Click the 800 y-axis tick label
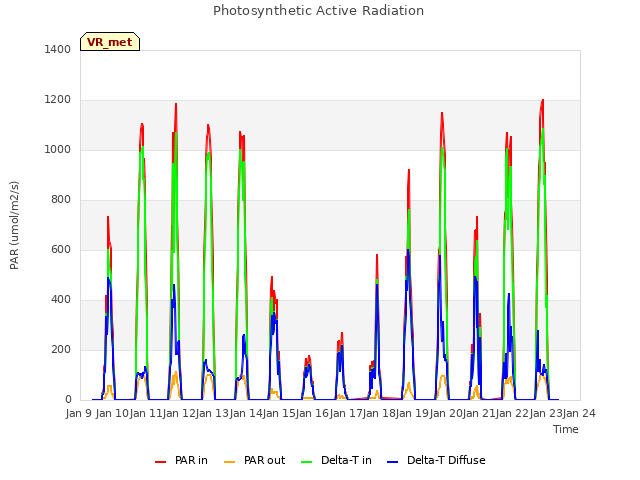The image size is (640, 480). coord(61,200)
